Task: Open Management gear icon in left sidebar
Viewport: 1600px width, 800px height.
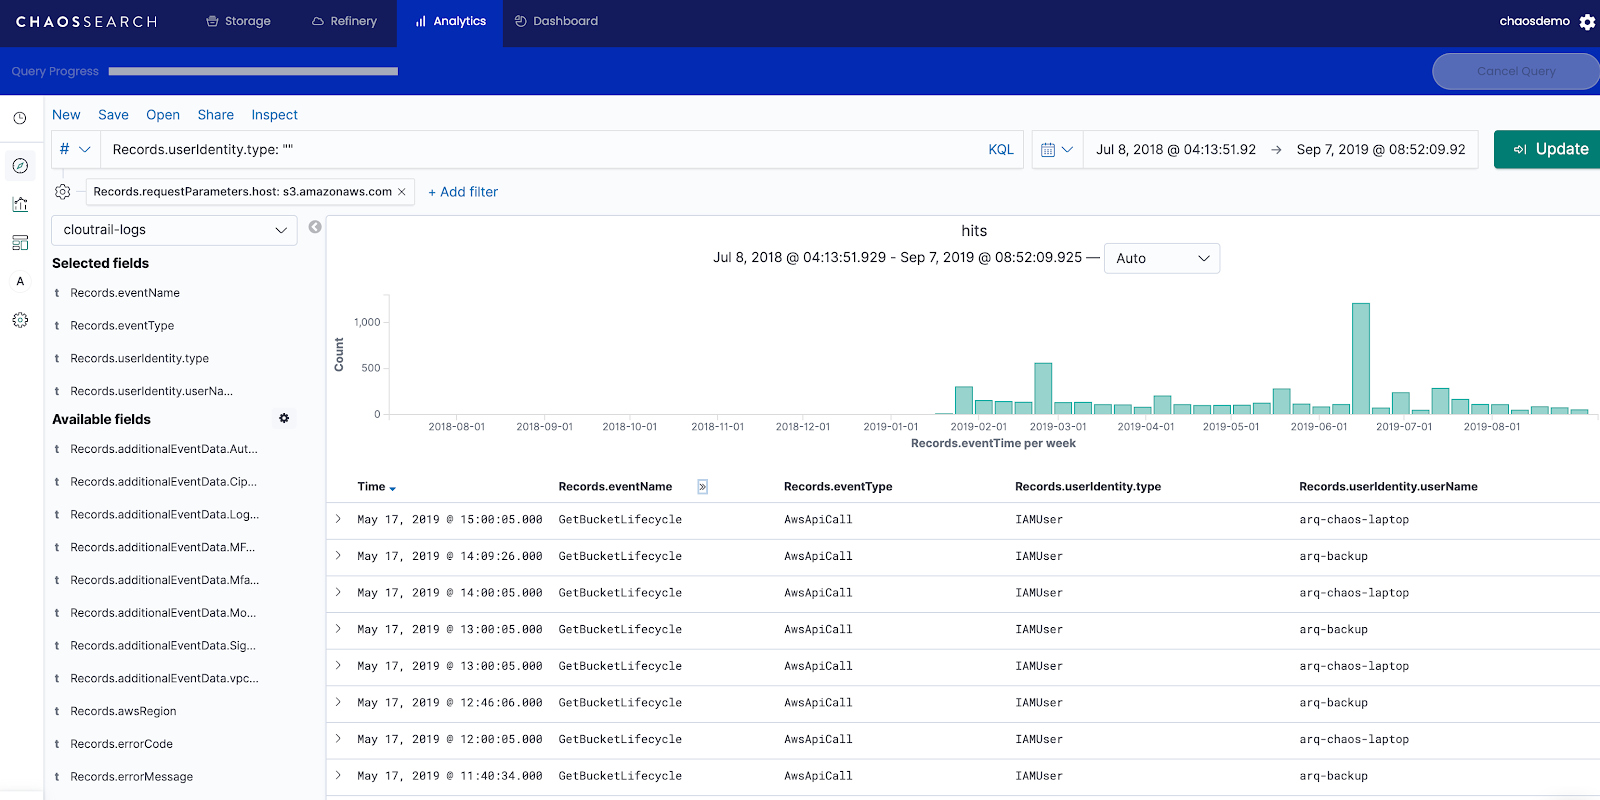Action: coord(20,320)
